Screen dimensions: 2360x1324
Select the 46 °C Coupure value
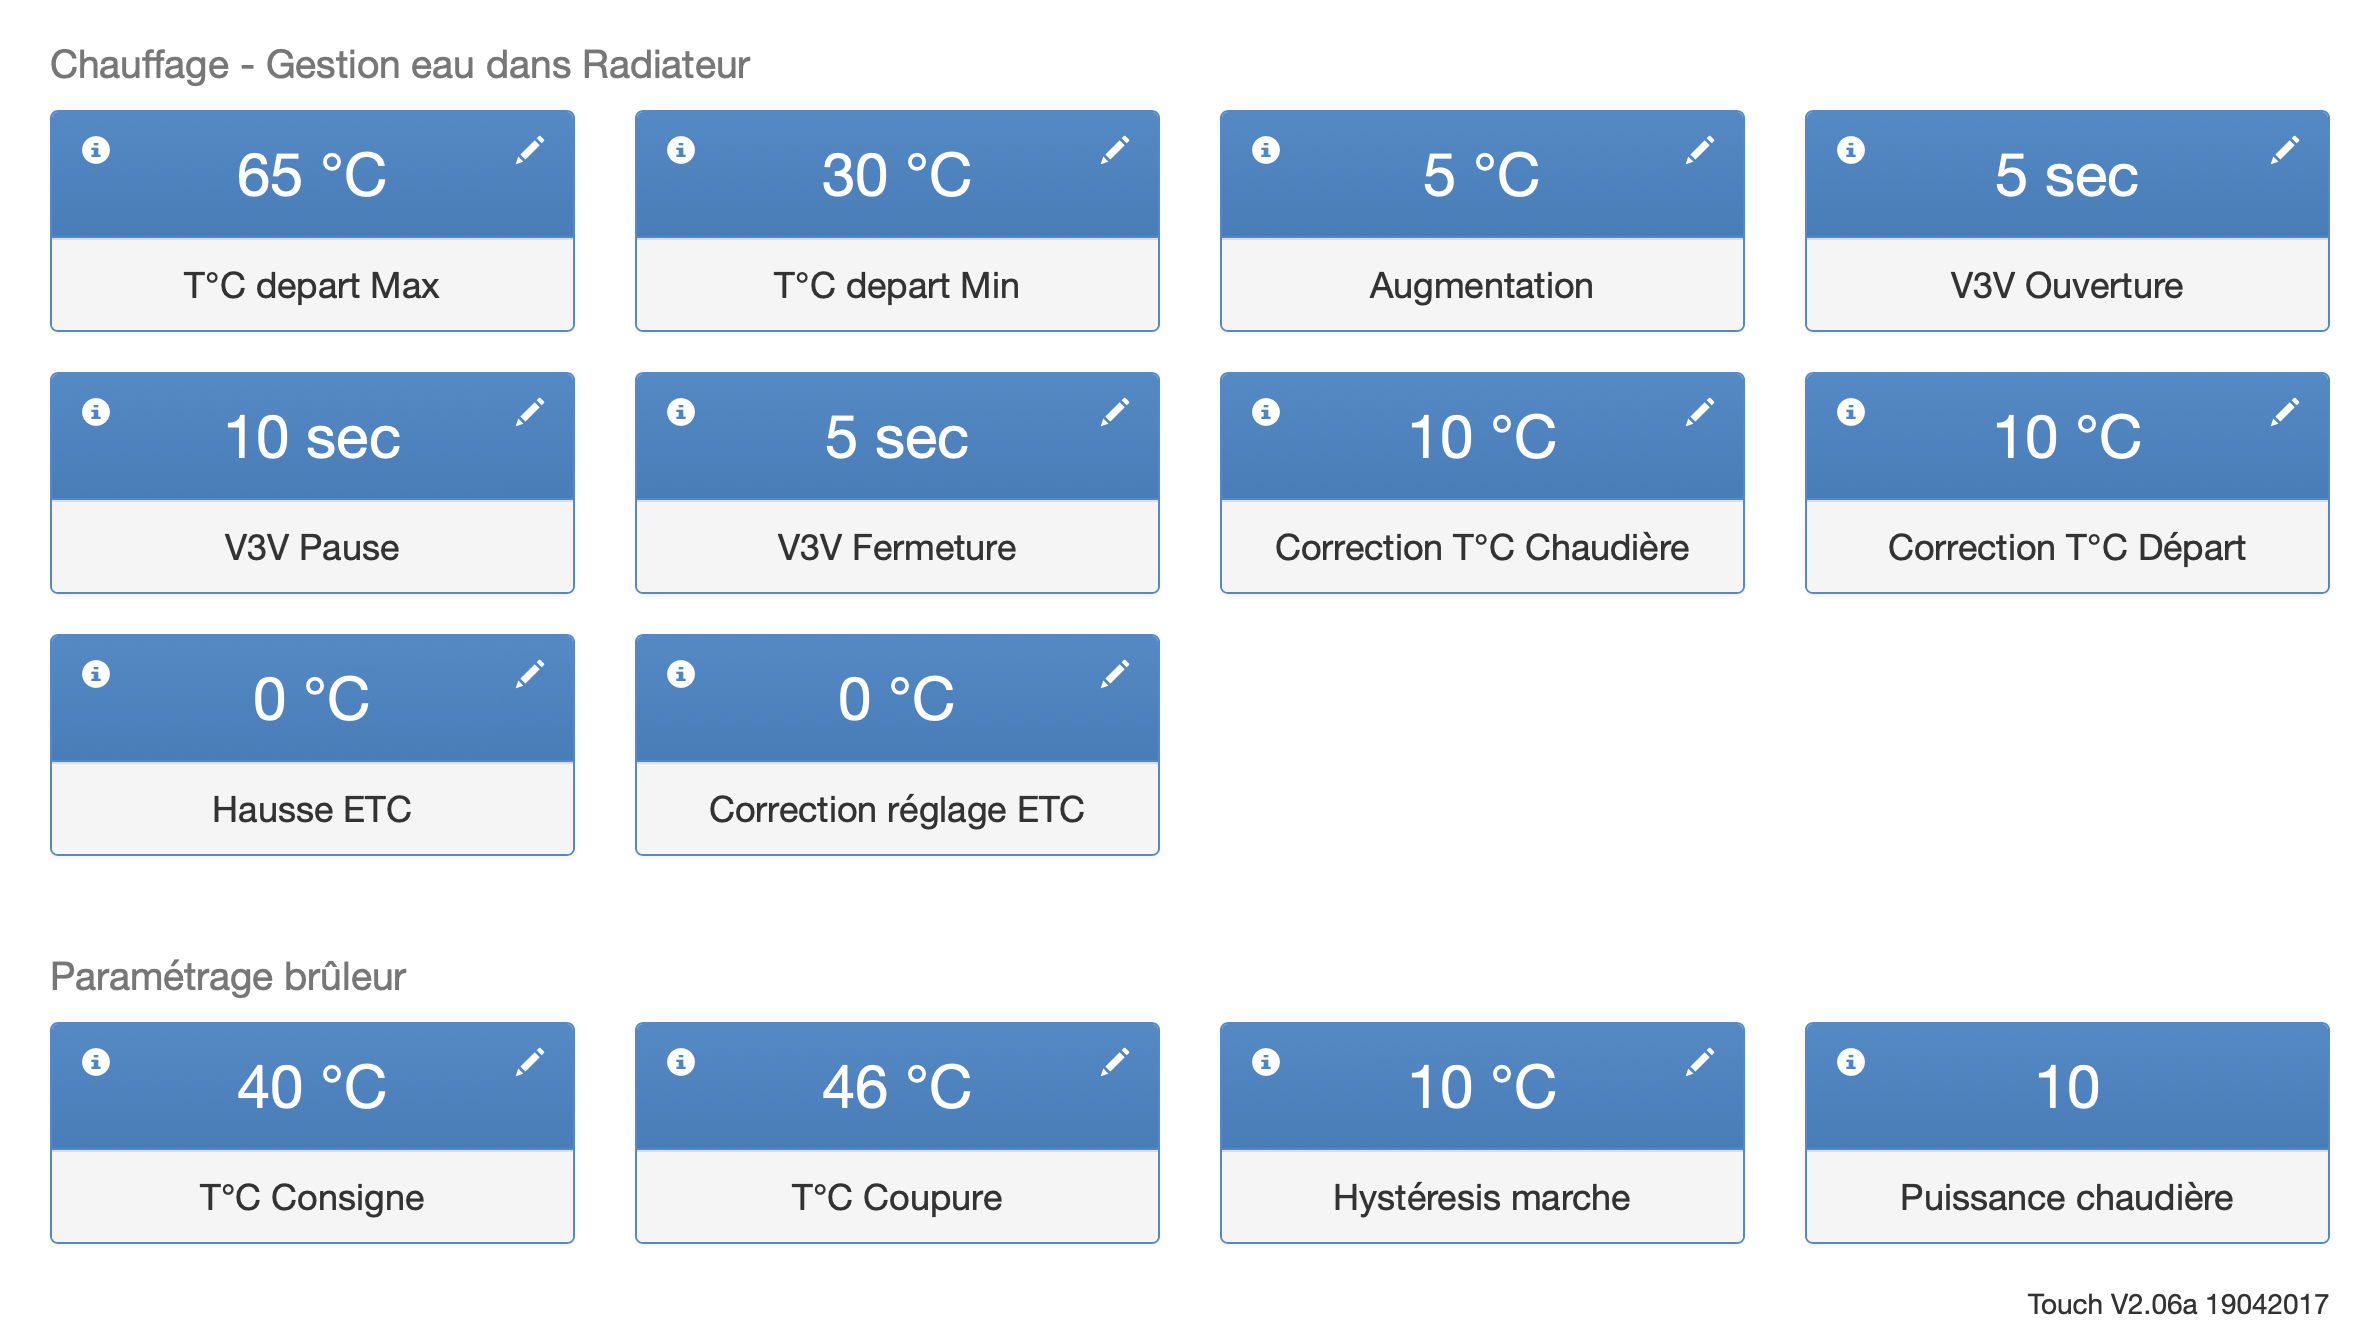(x=897, y=1088)
